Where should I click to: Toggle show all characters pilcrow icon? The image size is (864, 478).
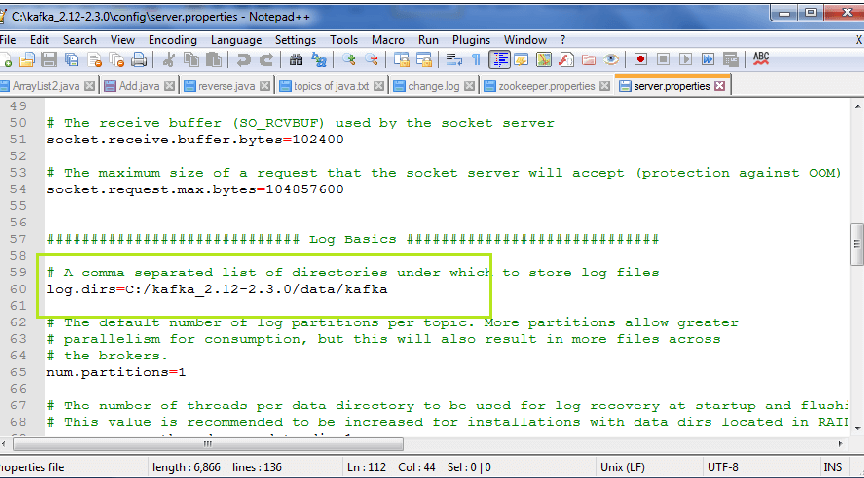tap(476, 60)
